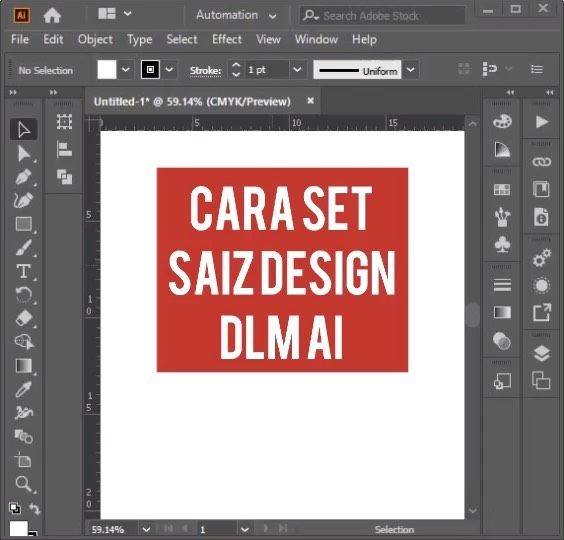This screenshot has width=564, height=540.
Task: Click the Stroke label link
Action: (x=205, y=71)
